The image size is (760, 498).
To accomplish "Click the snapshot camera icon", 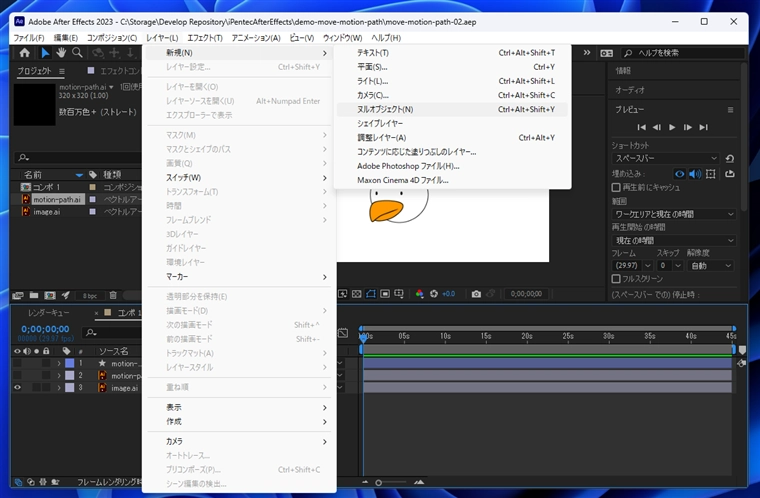I will coord(476,294).
